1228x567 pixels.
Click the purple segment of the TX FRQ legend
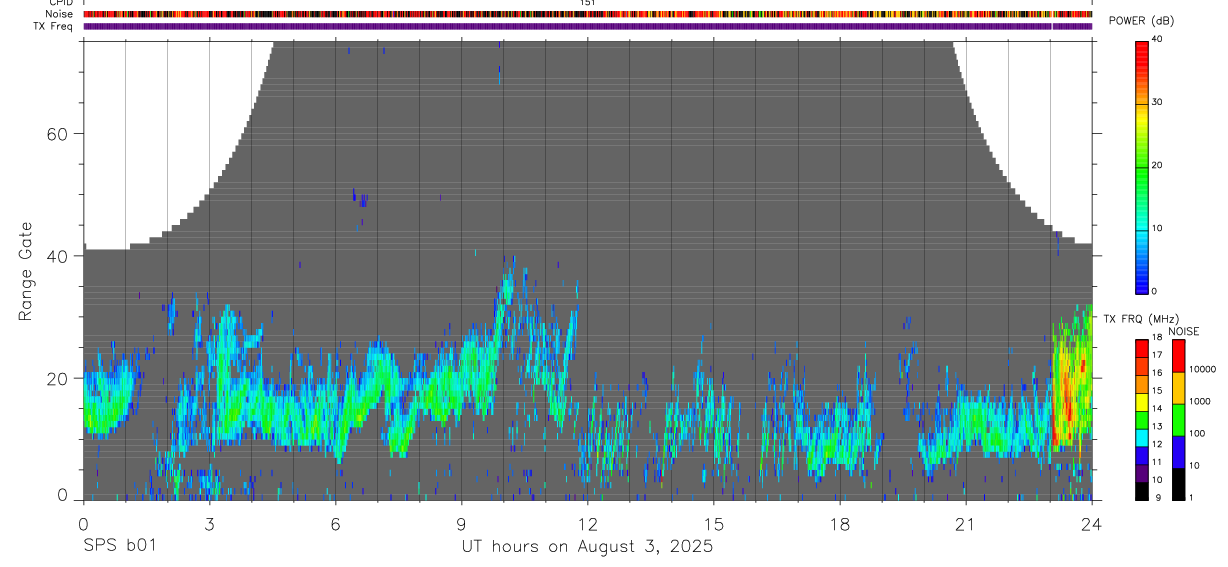pos(1142,474)
